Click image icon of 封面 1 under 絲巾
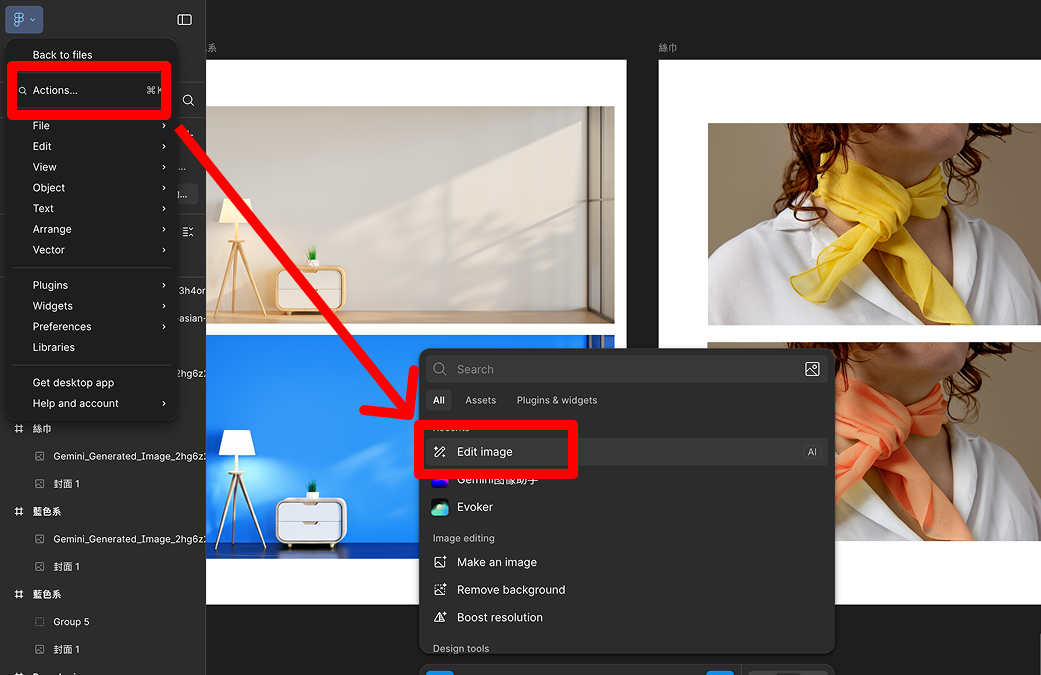1041x675 pixels. tap(40, 484)
